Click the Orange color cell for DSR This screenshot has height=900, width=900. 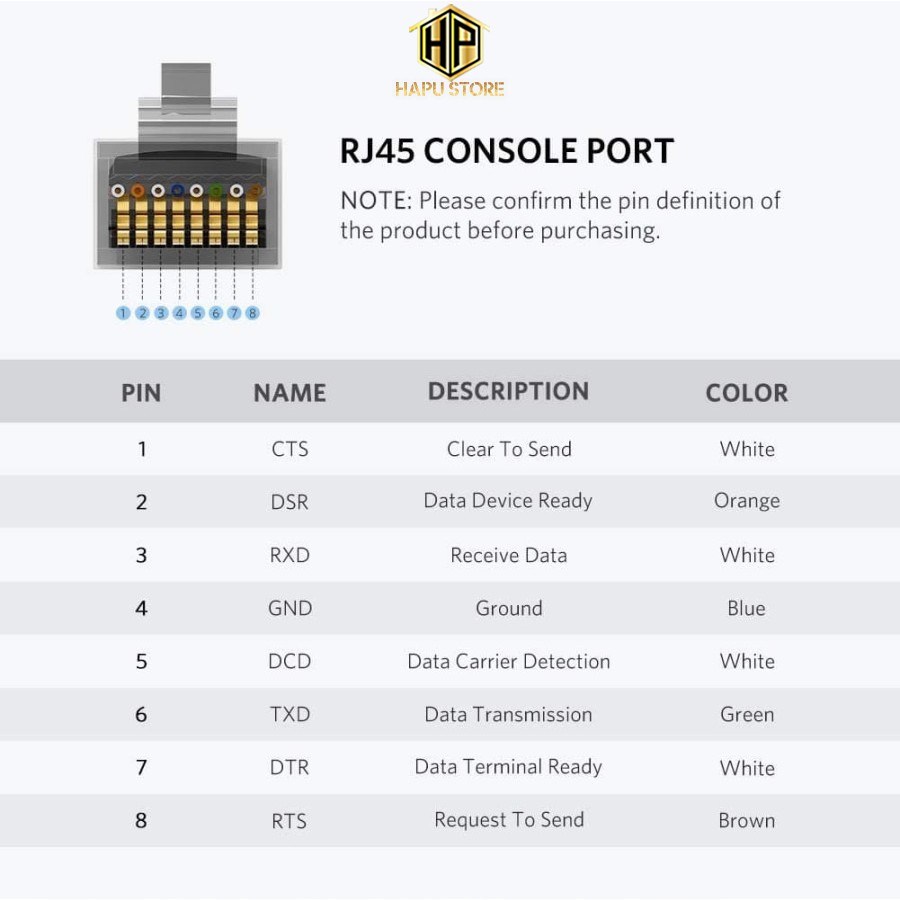pos(747,501)
